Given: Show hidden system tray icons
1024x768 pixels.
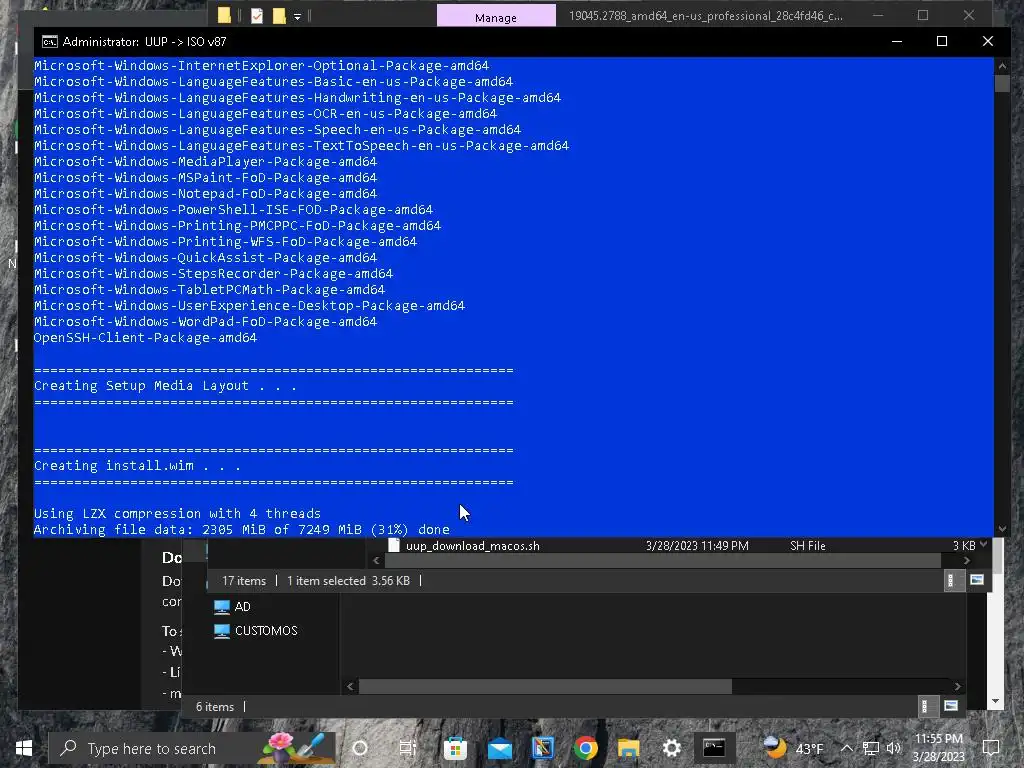Looking at the screenshot, I should [846, 748].
